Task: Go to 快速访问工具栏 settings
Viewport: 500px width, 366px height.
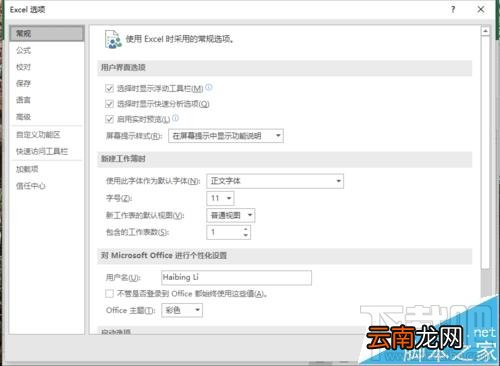Action: (42, 151)
